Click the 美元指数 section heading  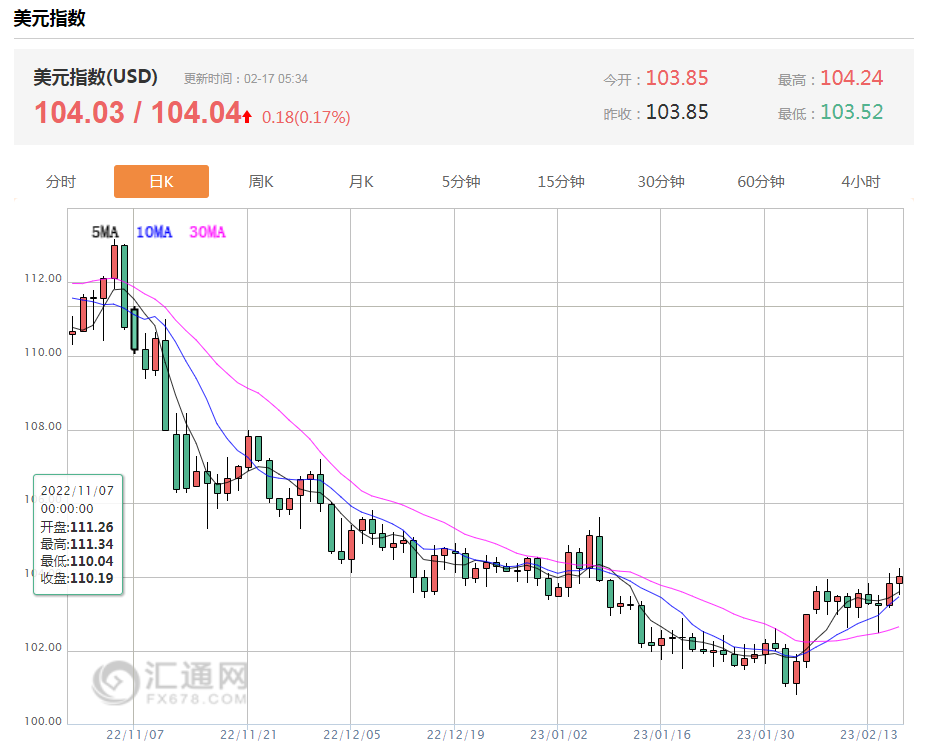tap(49, 18)
